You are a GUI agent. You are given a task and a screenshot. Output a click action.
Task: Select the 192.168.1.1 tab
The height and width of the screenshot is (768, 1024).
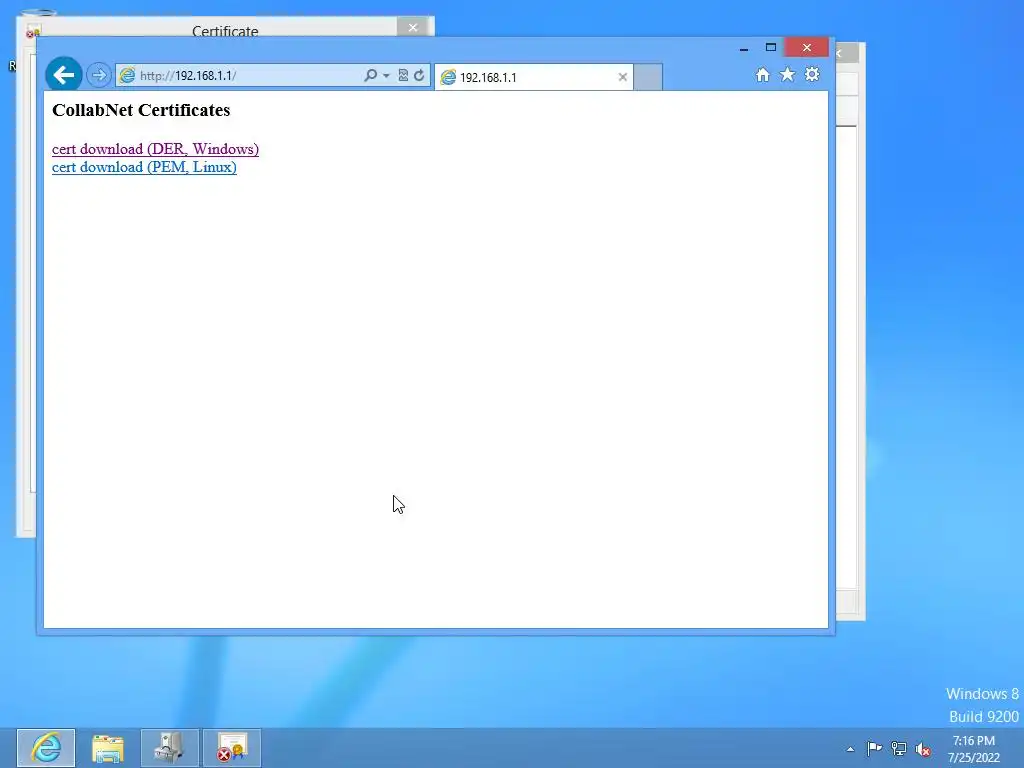coord(534,77)
